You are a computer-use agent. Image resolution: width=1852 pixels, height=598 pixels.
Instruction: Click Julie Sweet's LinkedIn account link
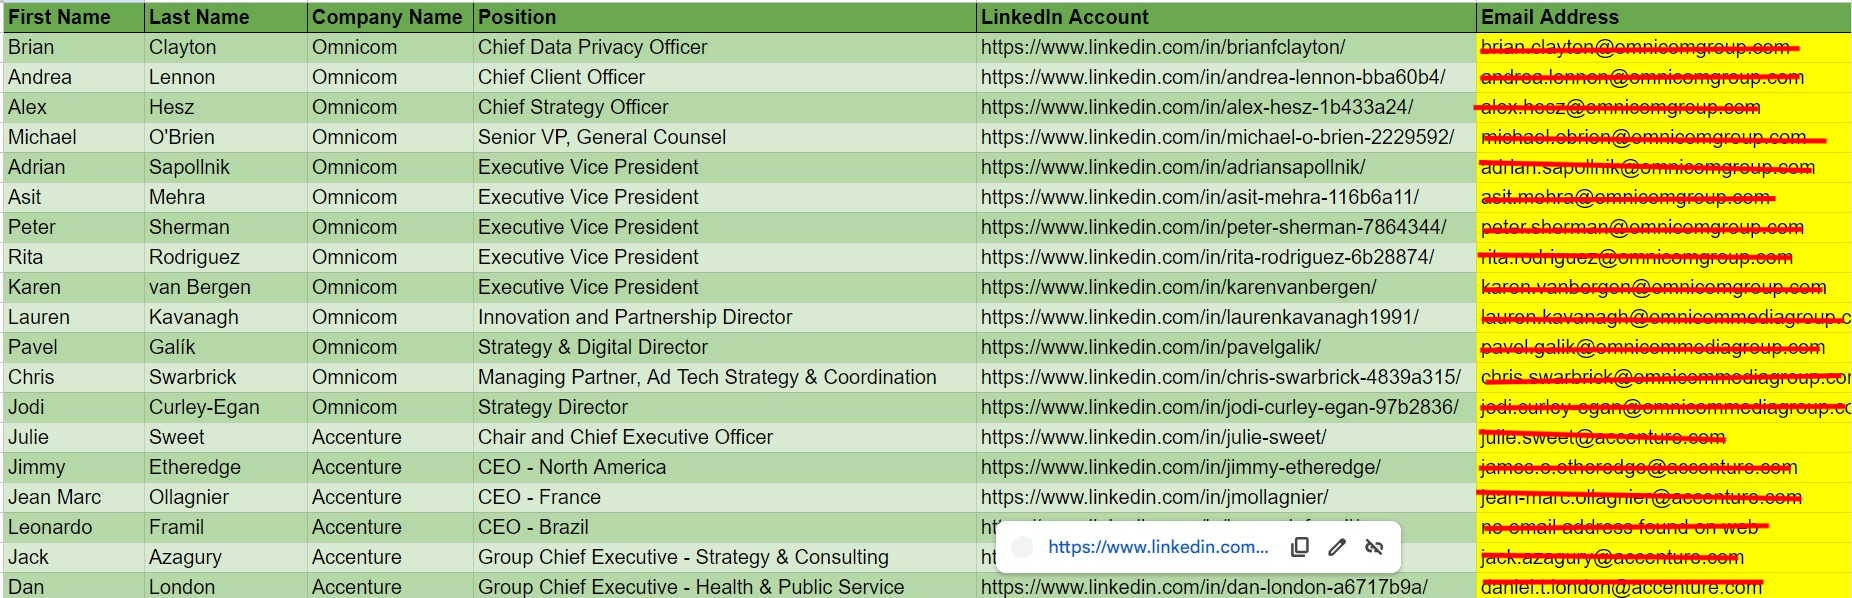1153,437
